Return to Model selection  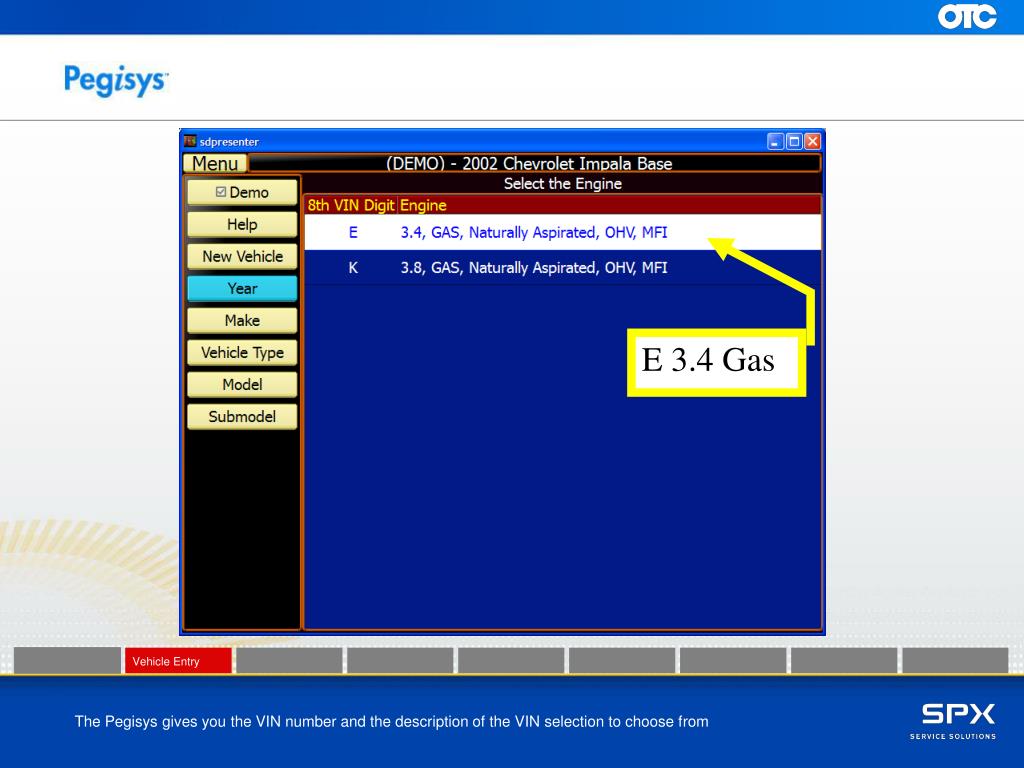pyautogui.click(x=242, y=385)
